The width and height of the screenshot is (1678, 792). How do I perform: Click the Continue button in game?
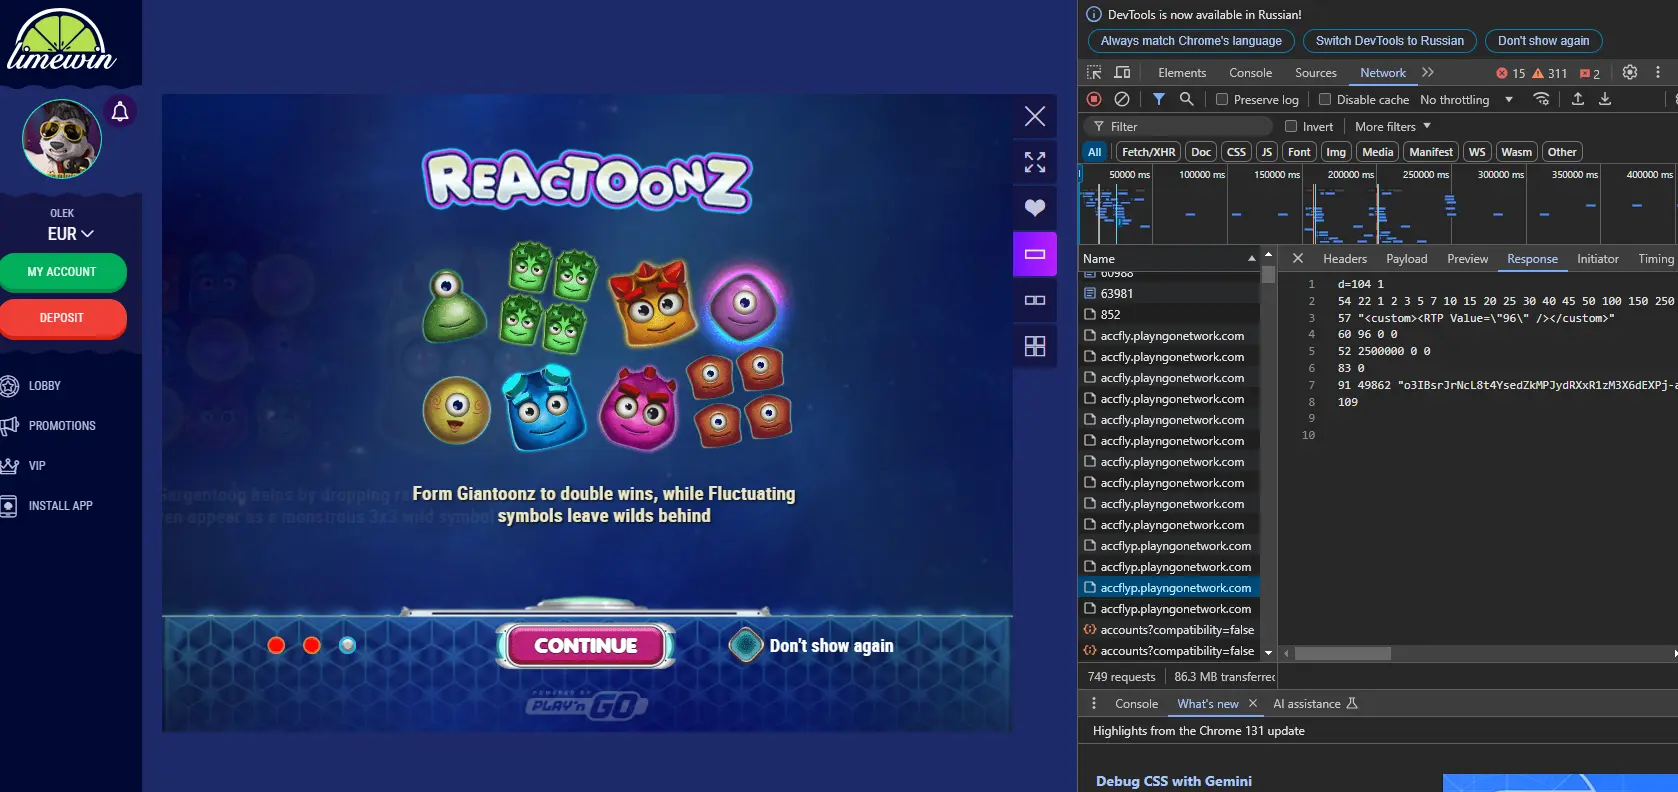click(586, 646)
